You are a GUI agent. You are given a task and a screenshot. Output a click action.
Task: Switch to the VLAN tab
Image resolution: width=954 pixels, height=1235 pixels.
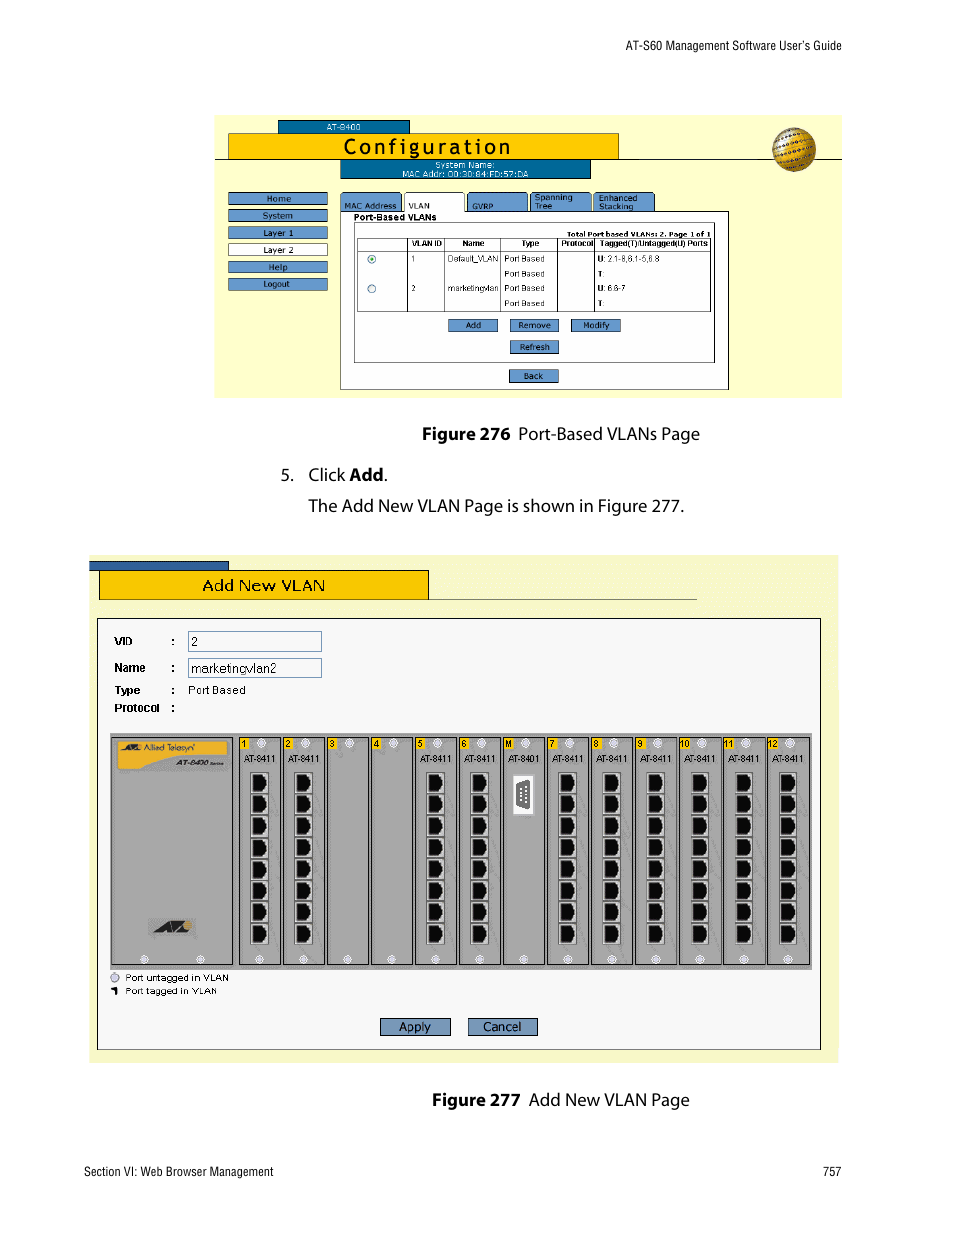[x=434, y=203]
